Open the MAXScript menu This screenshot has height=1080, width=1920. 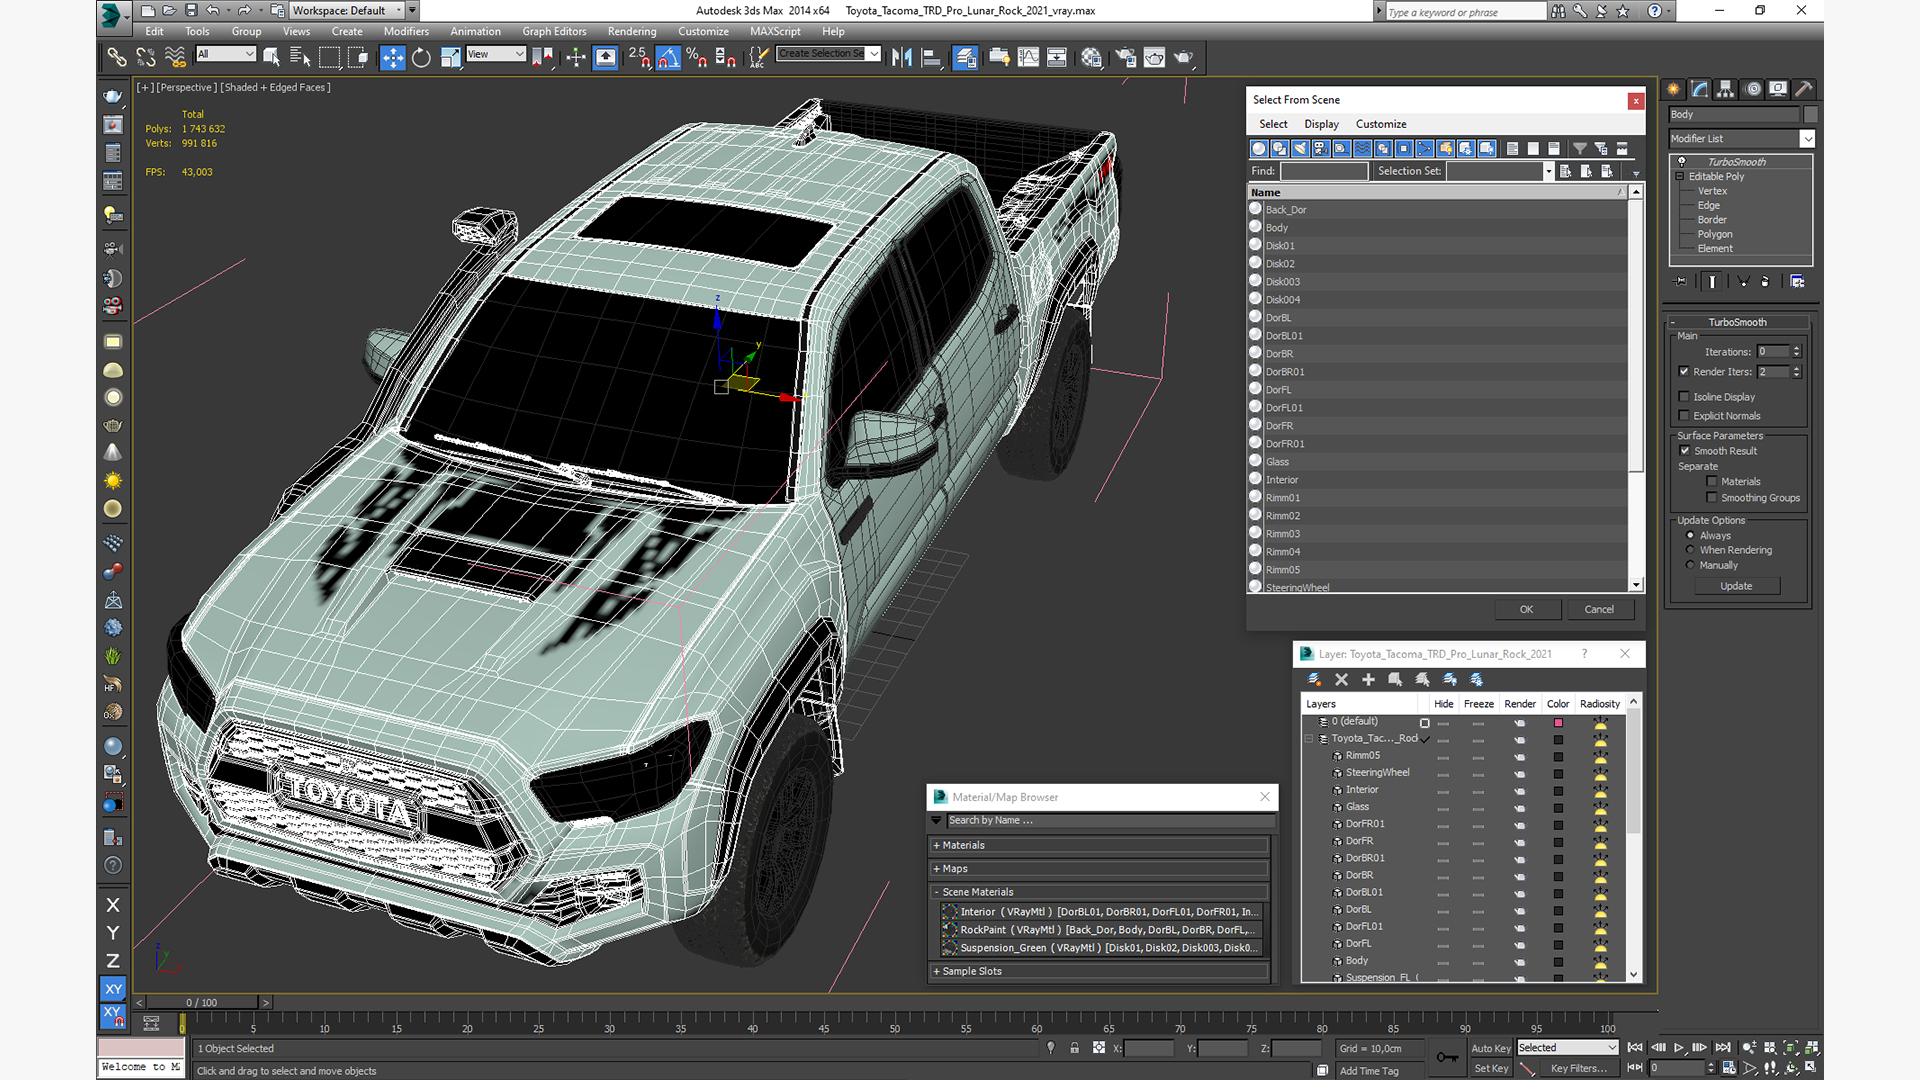[x=775, y=31]
